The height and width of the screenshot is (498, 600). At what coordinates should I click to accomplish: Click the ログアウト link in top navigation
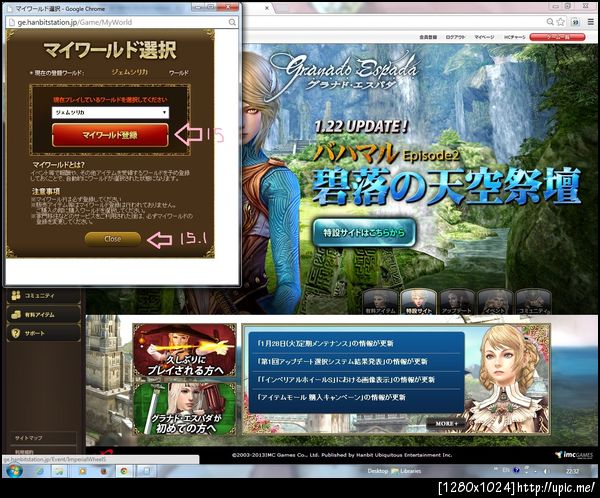coord(455,37)
